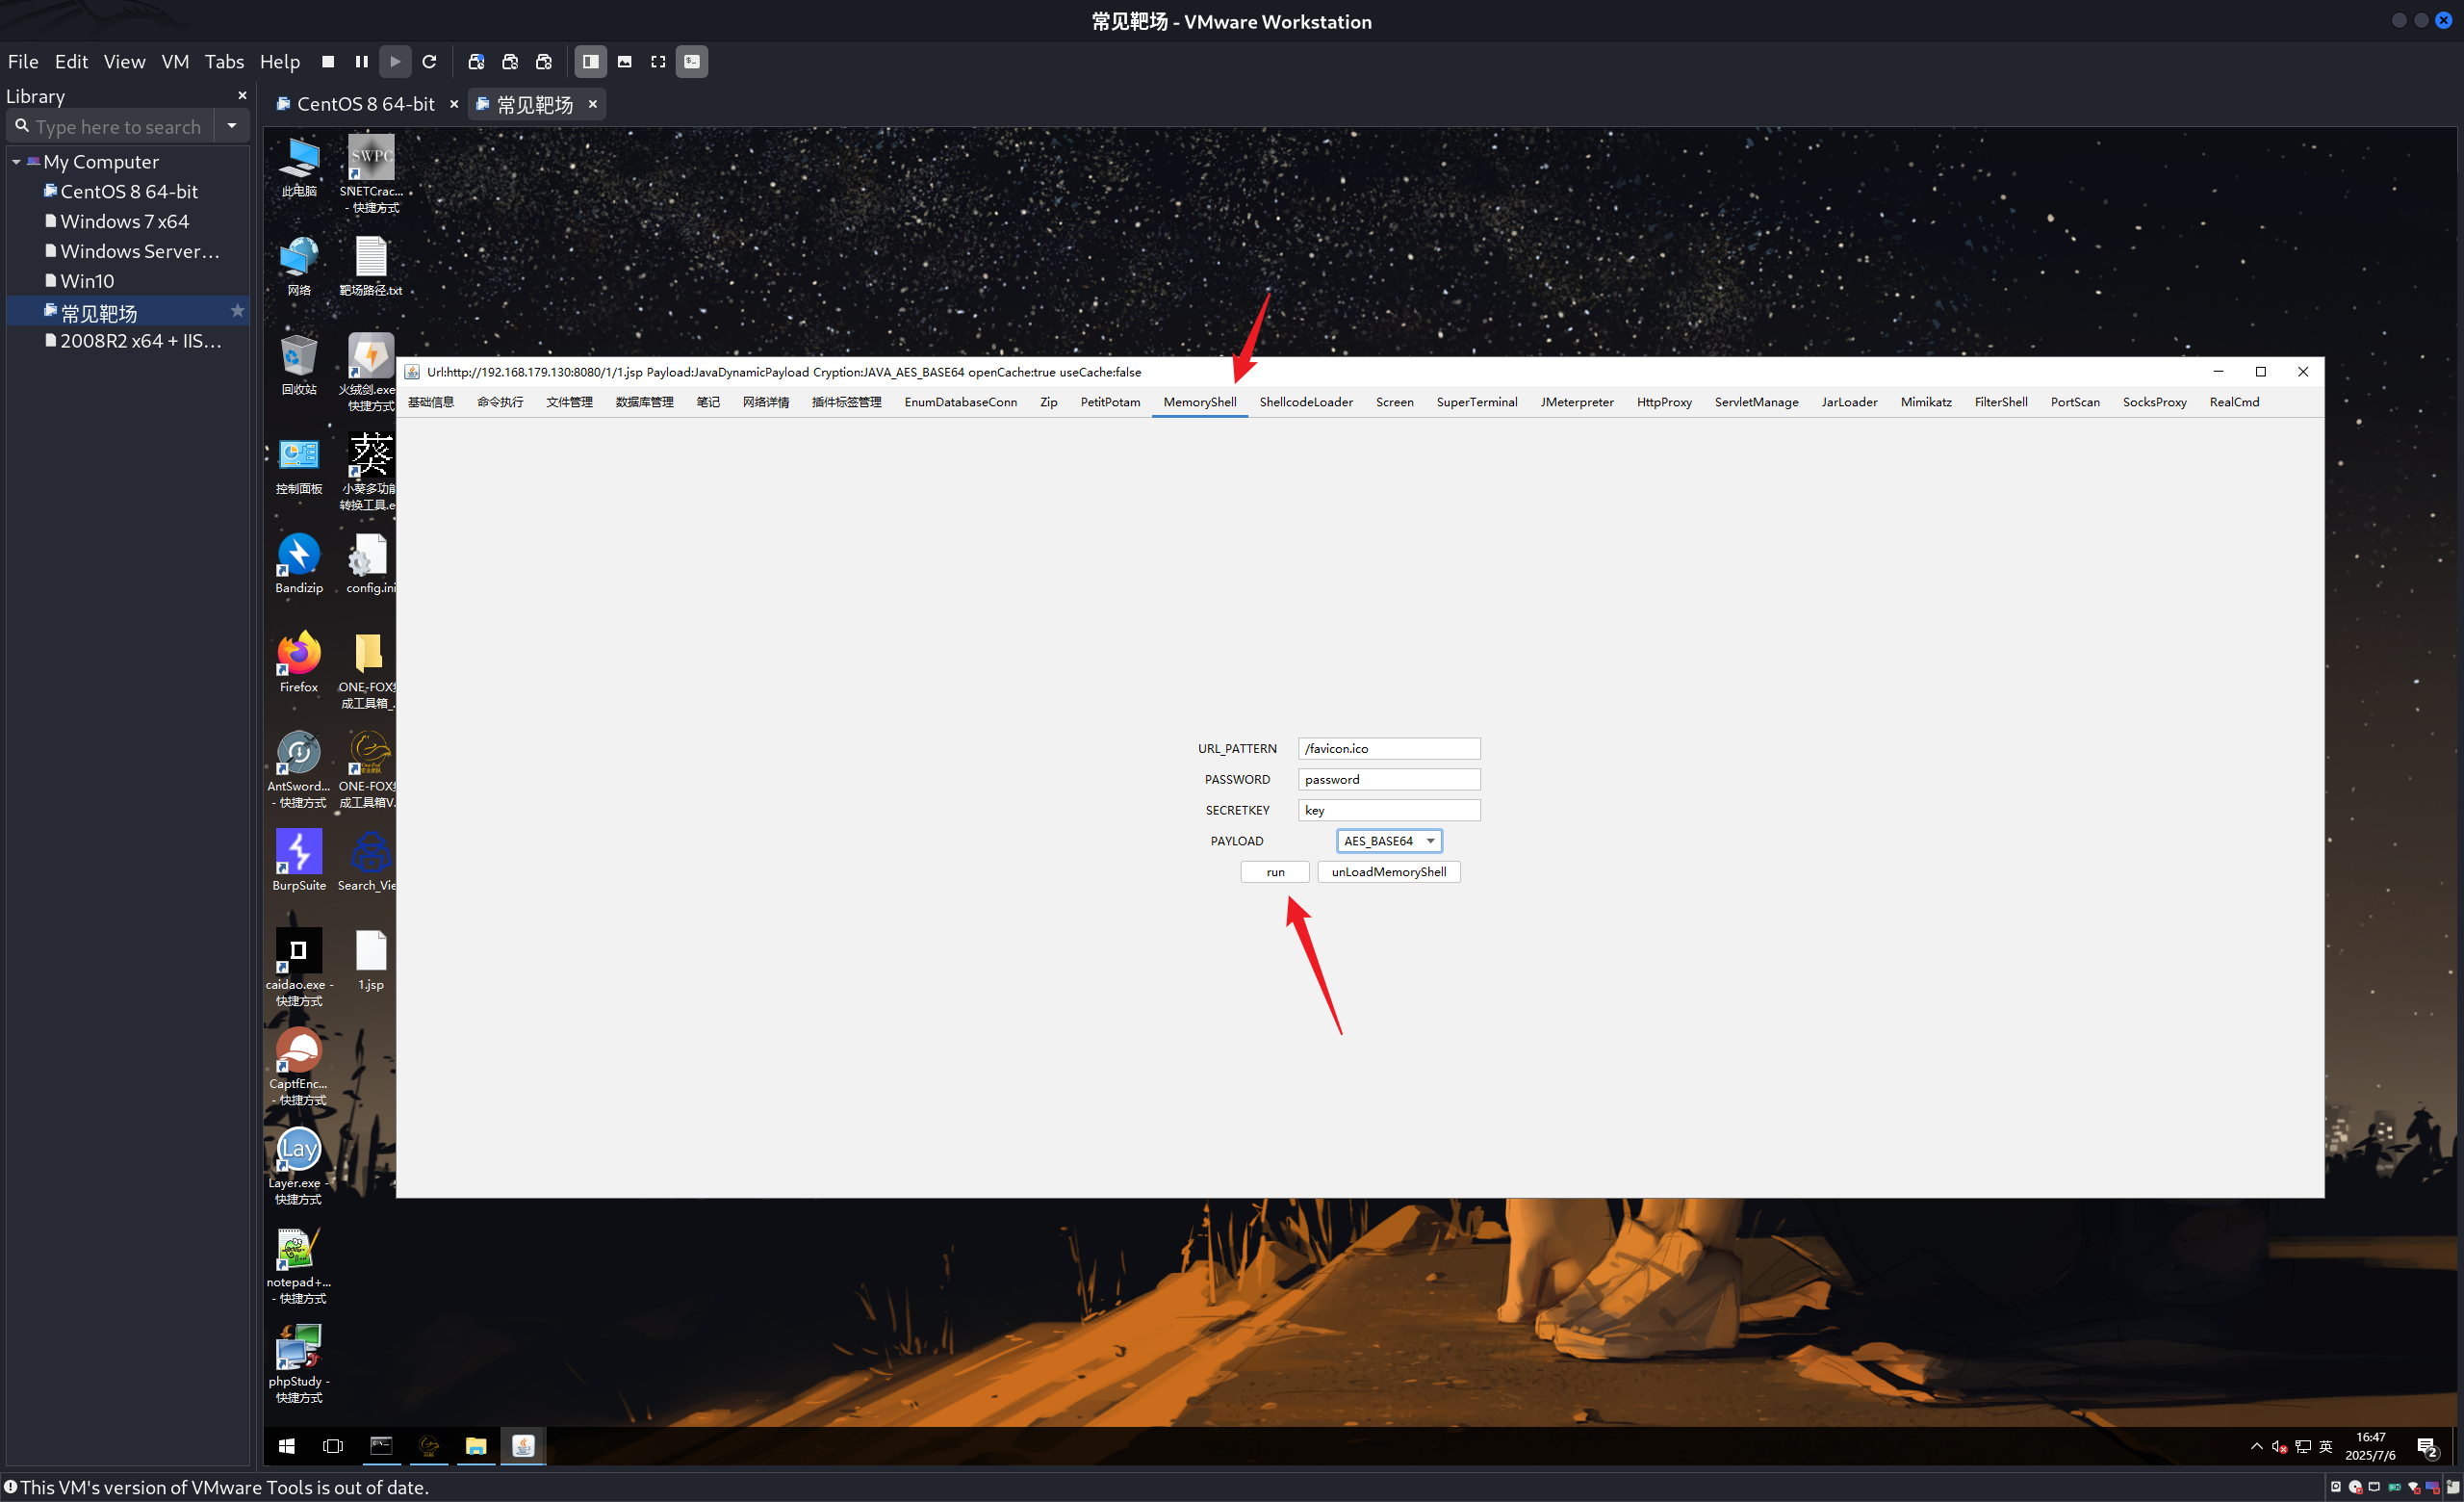Click the URL_PATTERN input field
The height and width of the screenshot is (1502, 2464).
click(1388, 748)
